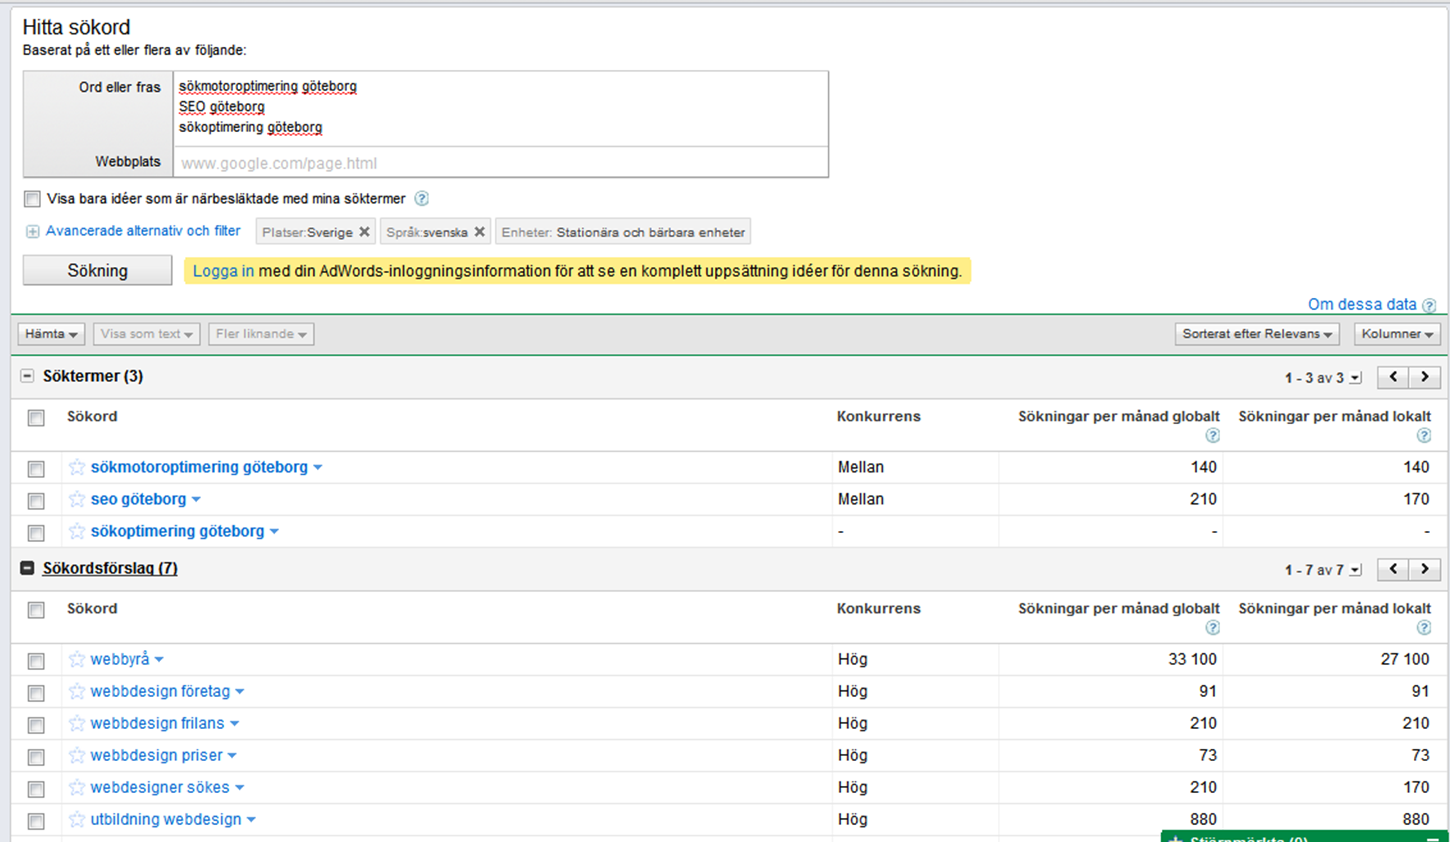
Task: Check the webbdesign företag row
Action: (36, 693)
